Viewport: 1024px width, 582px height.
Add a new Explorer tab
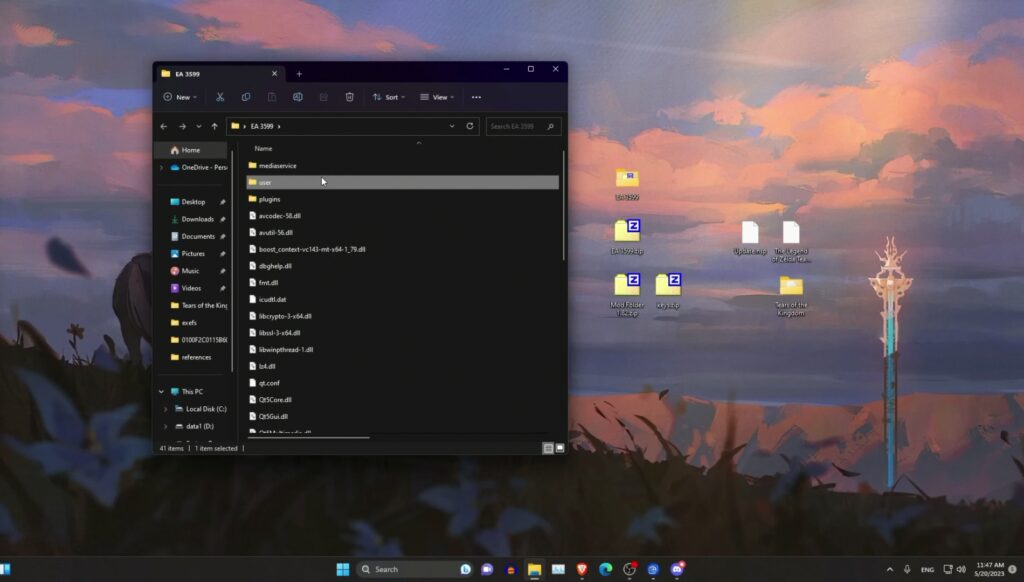(299, 74)
